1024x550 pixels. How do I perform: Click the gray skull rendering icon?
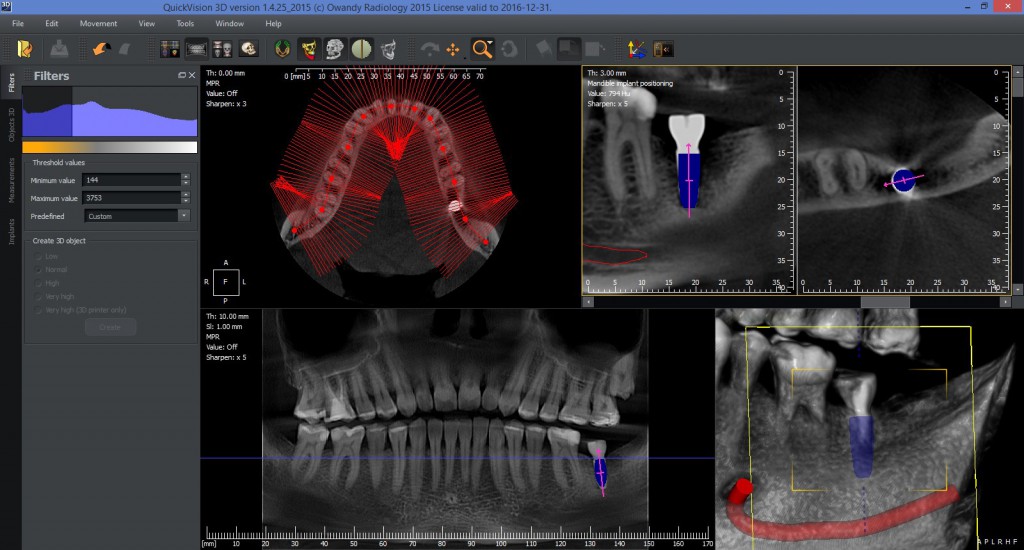pos(335,48)
